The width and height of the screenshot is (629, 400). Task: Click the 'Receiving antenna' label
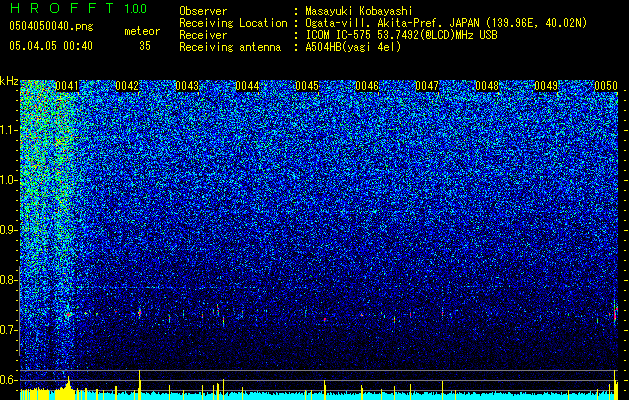pos(230,47)
